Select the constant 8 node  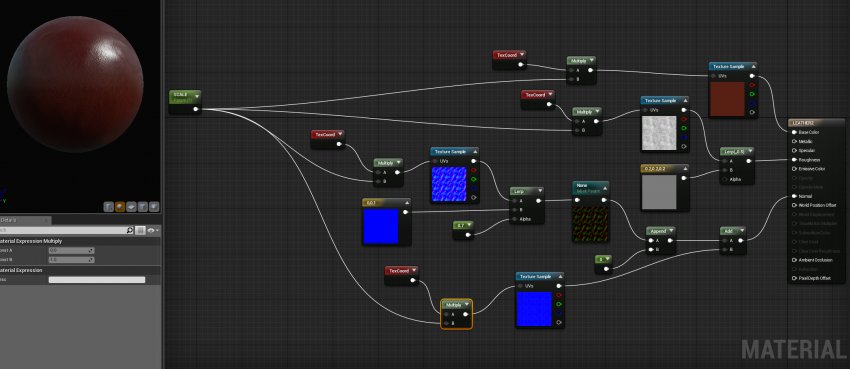[603, 264]
